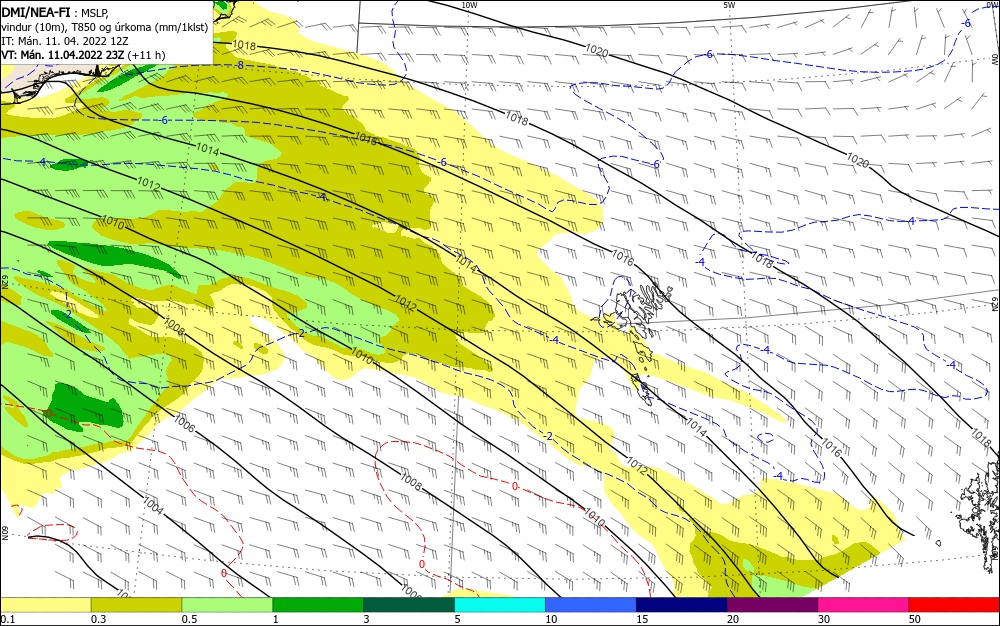Click the 'DMI/NEA-FI' title text
This screenshot has height=626, width=1000.
36,11
